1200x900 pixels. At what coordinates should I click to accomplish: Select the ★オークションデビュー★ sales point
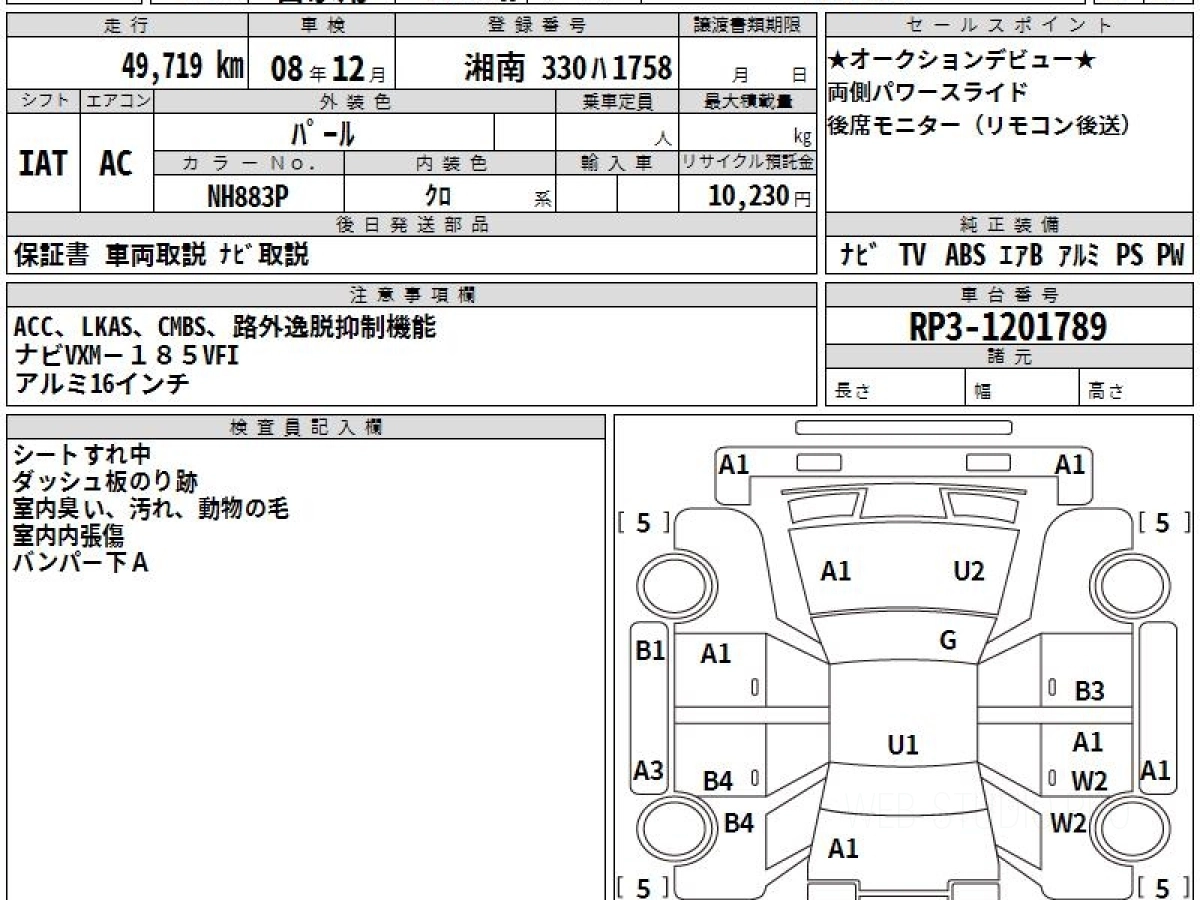click(962, 62)
